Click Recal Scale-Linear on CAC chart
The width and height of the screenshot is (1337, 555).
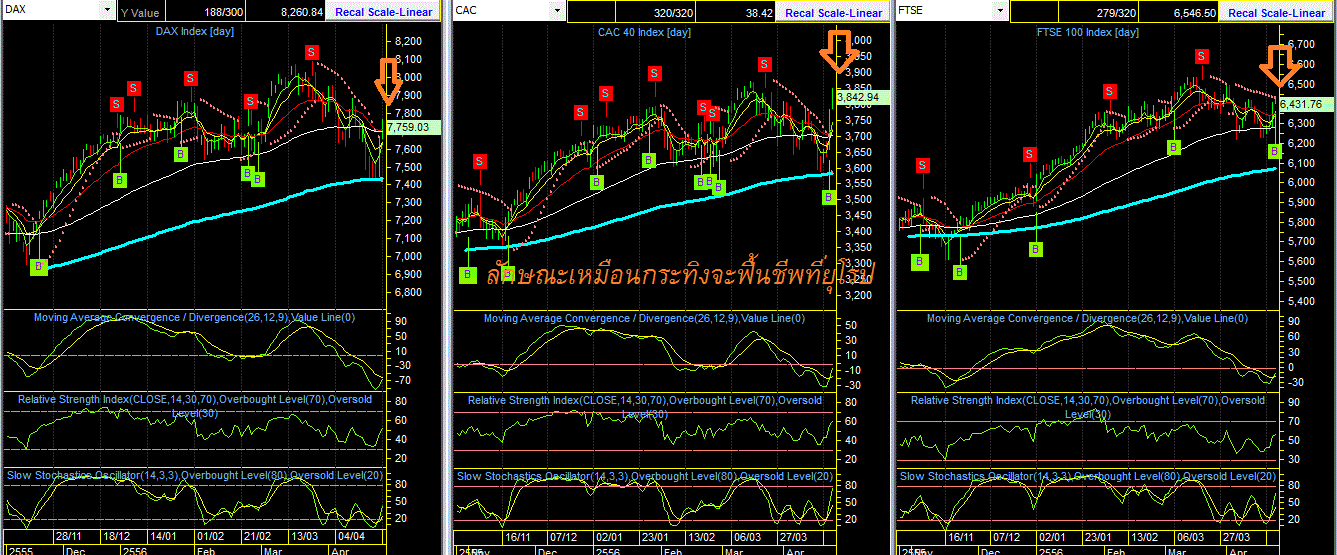click(x=834, y=13)
